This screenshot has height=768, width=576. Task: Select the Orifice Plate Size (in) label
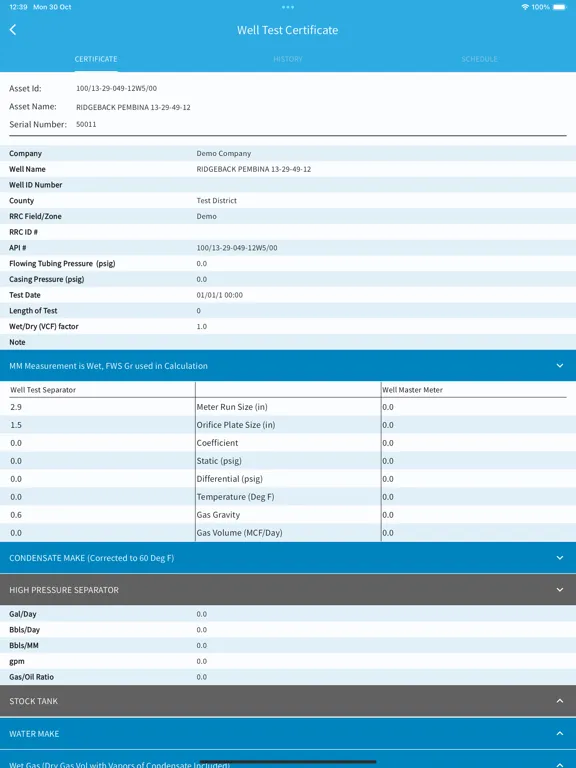point(236,425)
